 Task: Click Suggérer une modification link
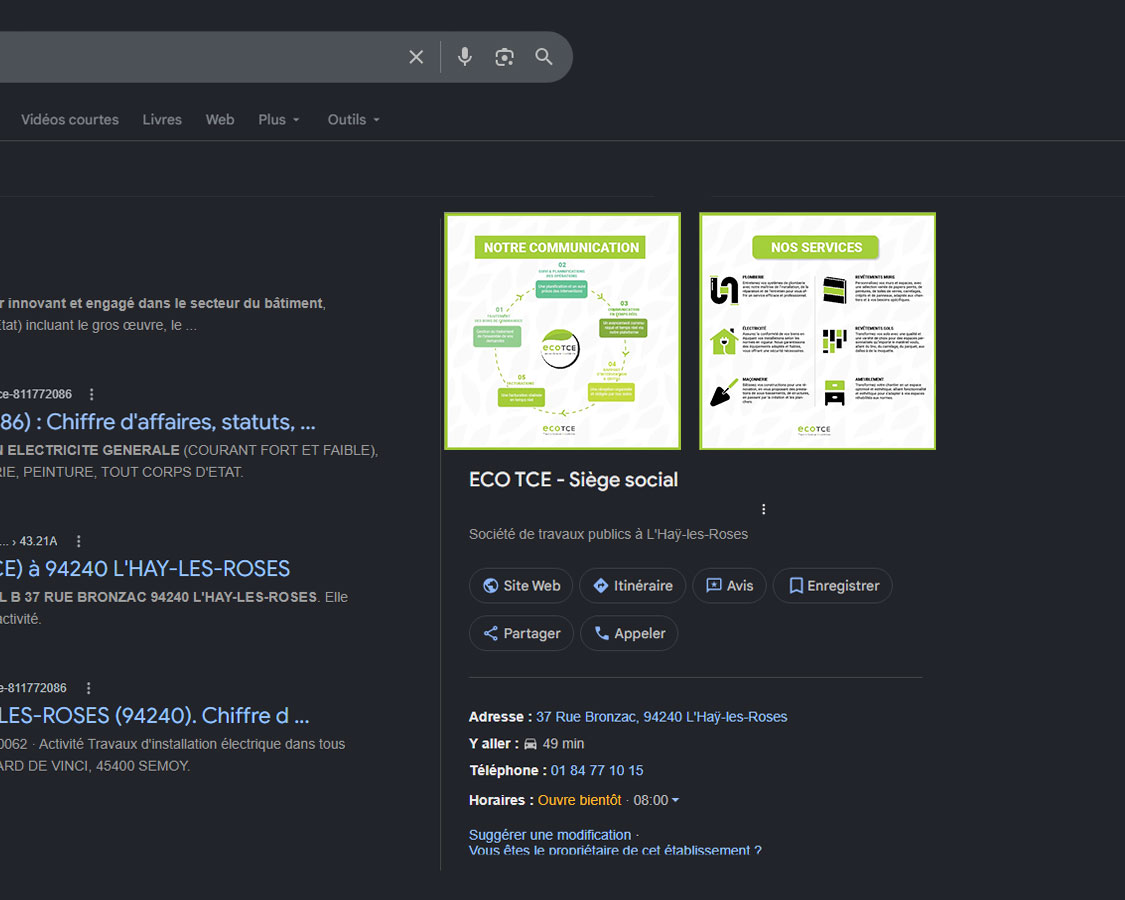pyautogui.click(x=550, y=835)
